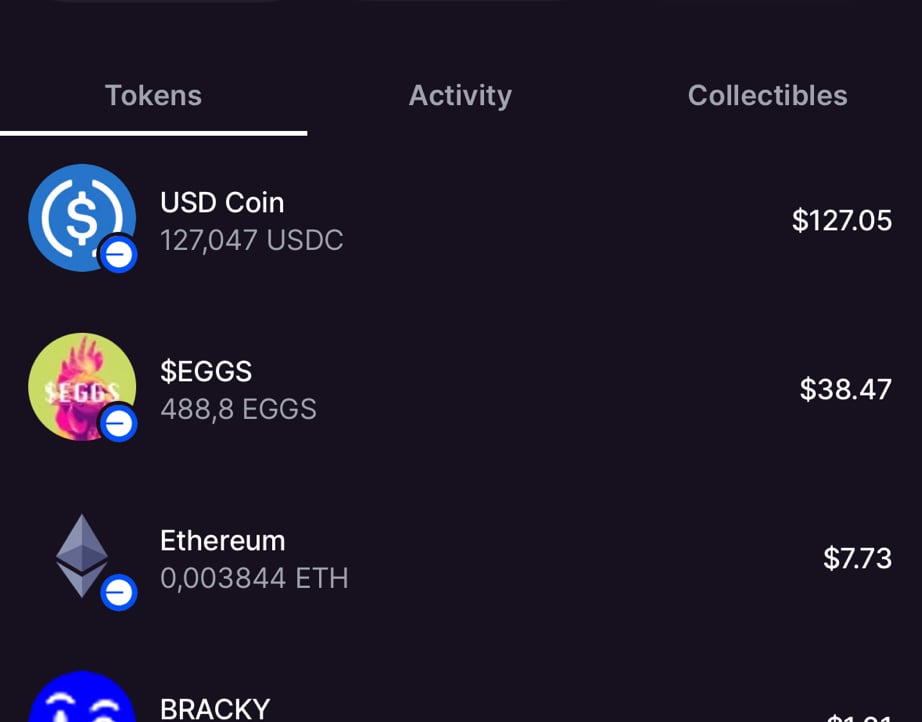The image size is (922, 722).
Task: Open the Activity tab
Action: [460, 96]
